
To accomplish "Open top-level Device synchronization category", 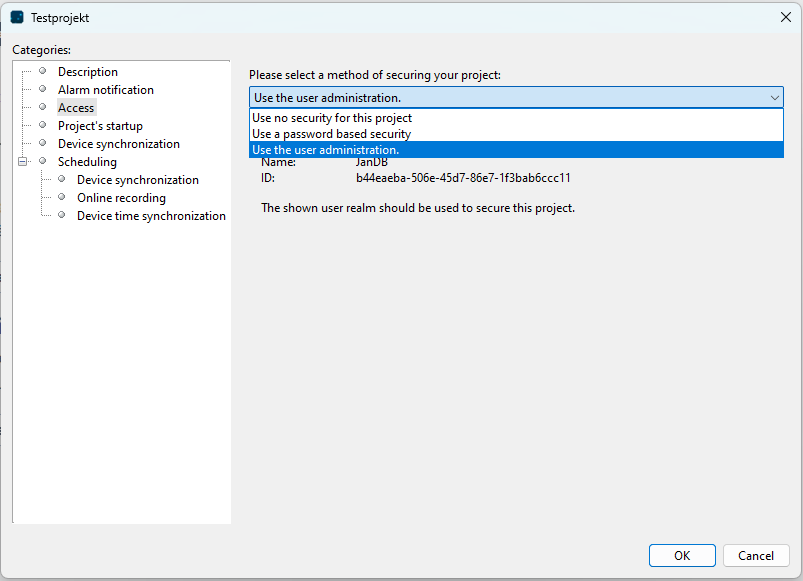I will (118, 144).
